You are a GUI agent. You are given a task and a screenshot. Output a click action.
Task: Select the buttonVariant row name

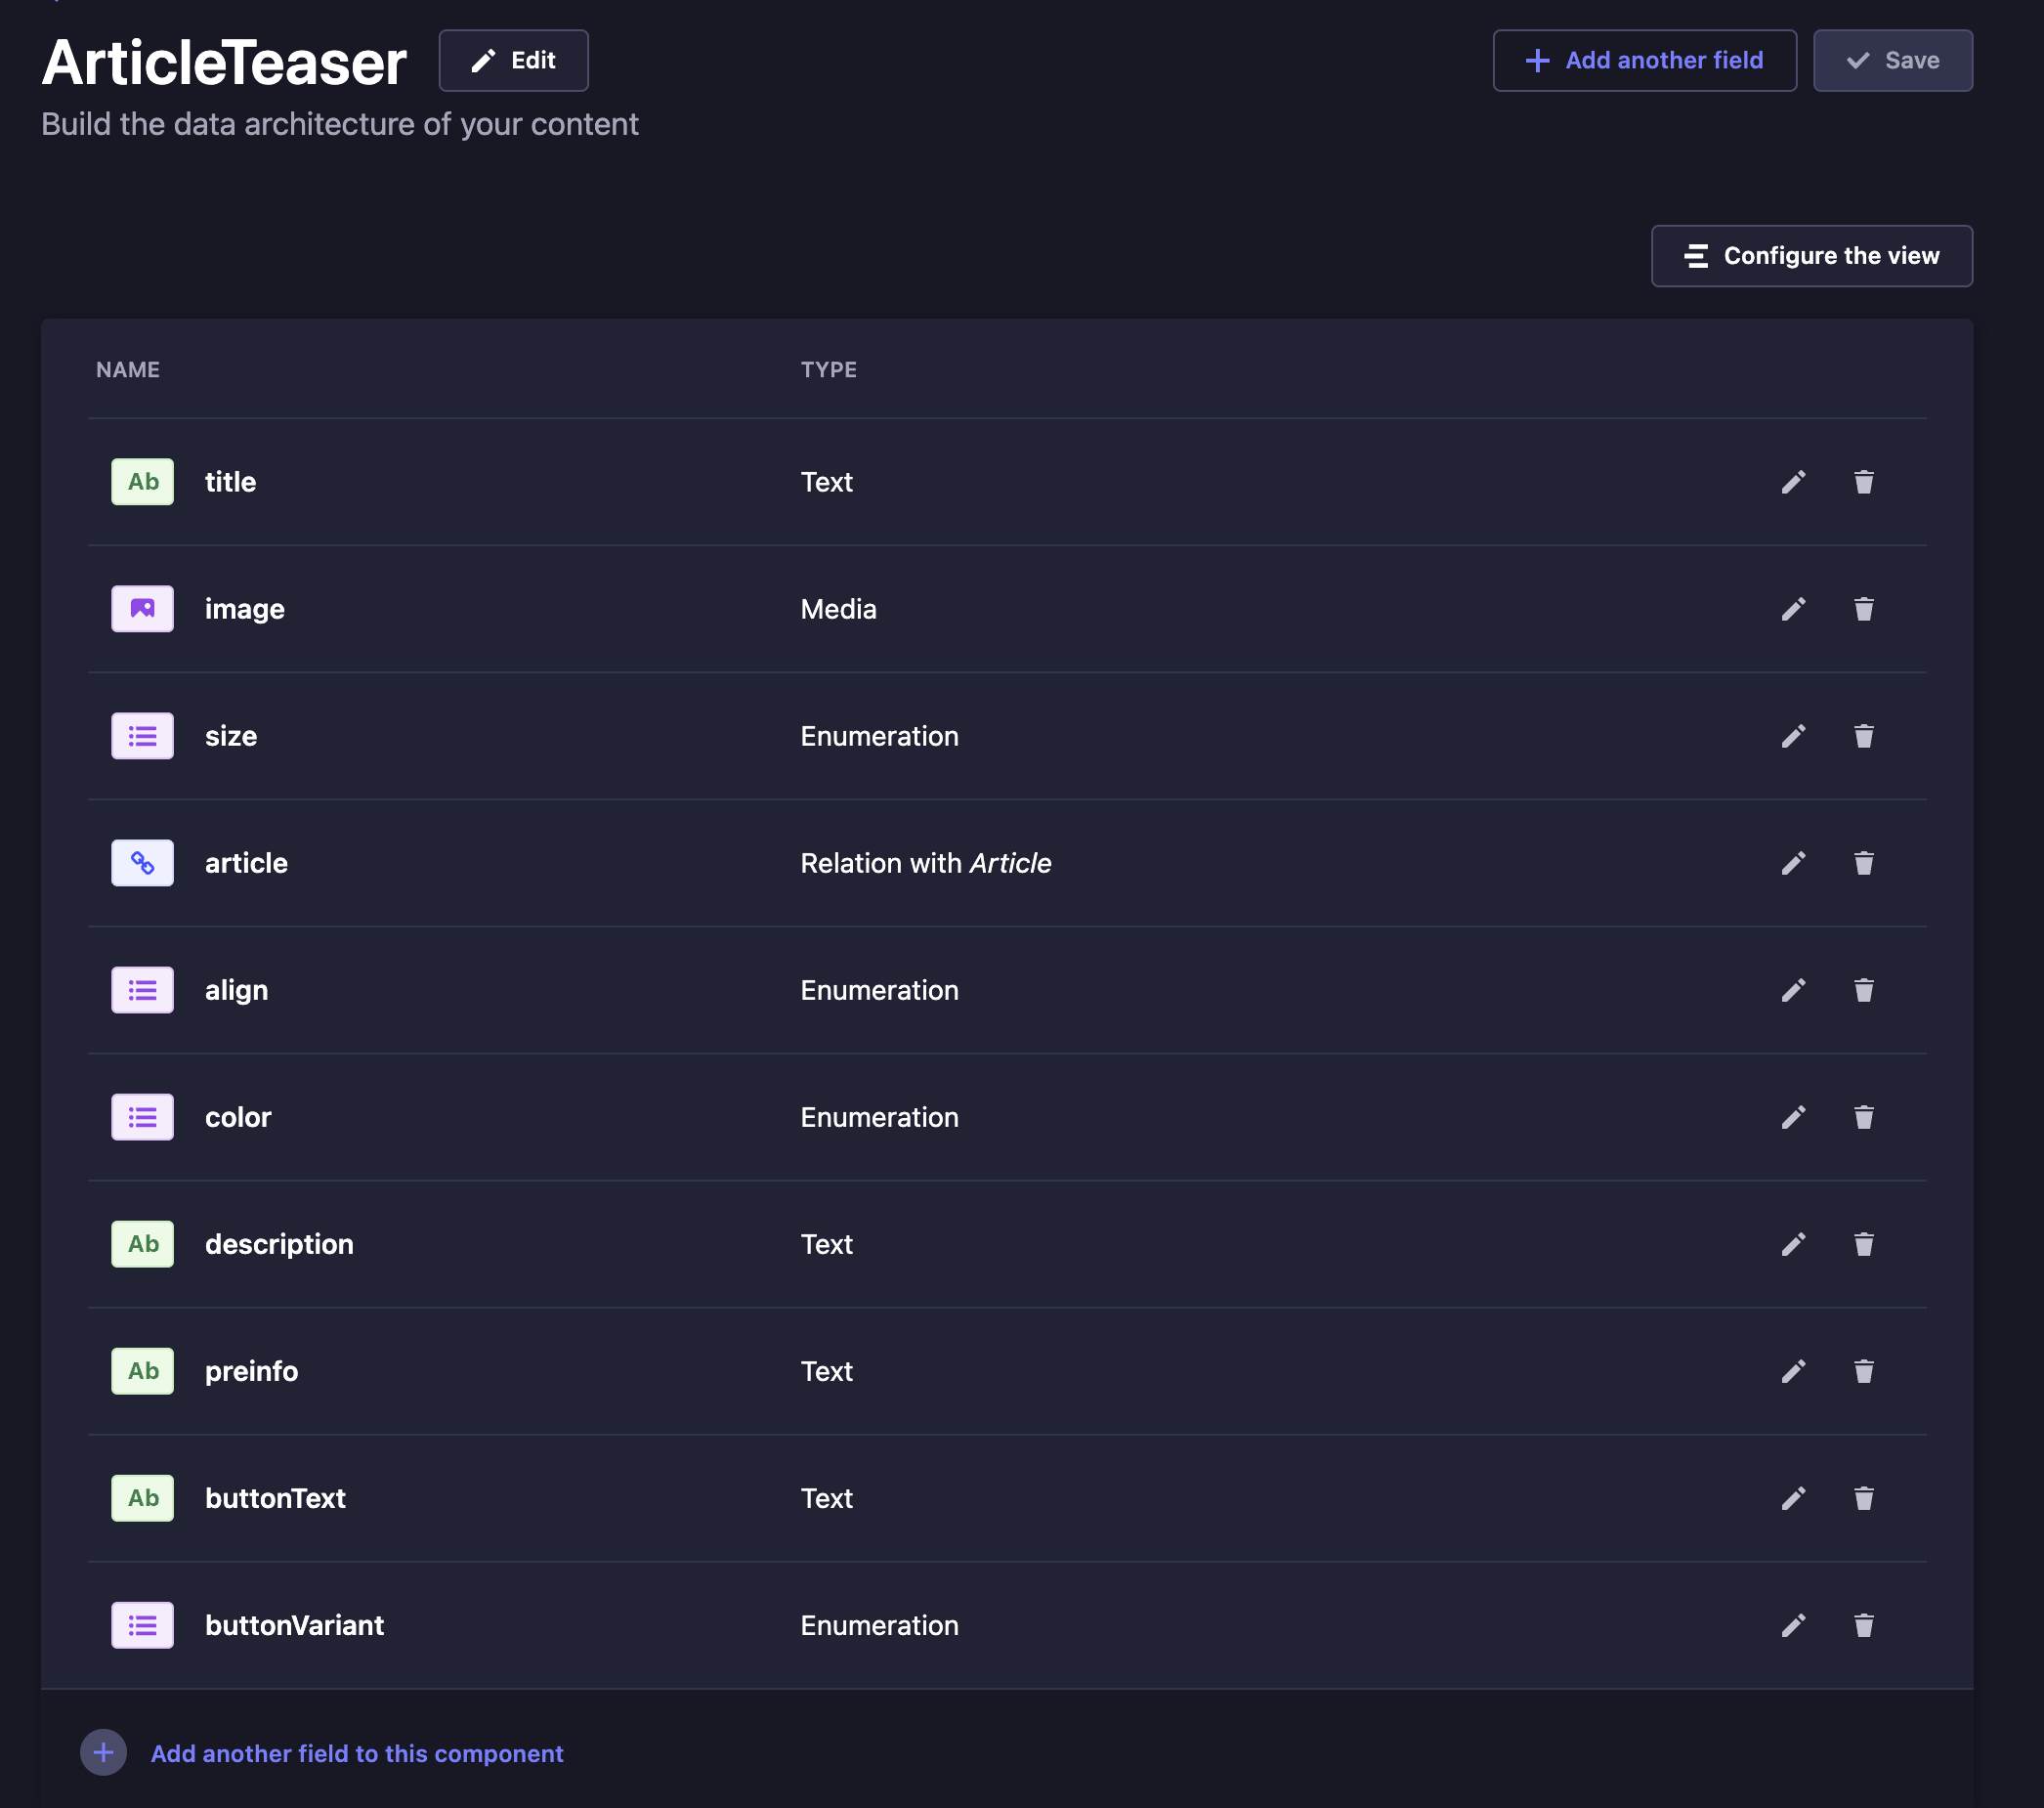coord(294,1625)
